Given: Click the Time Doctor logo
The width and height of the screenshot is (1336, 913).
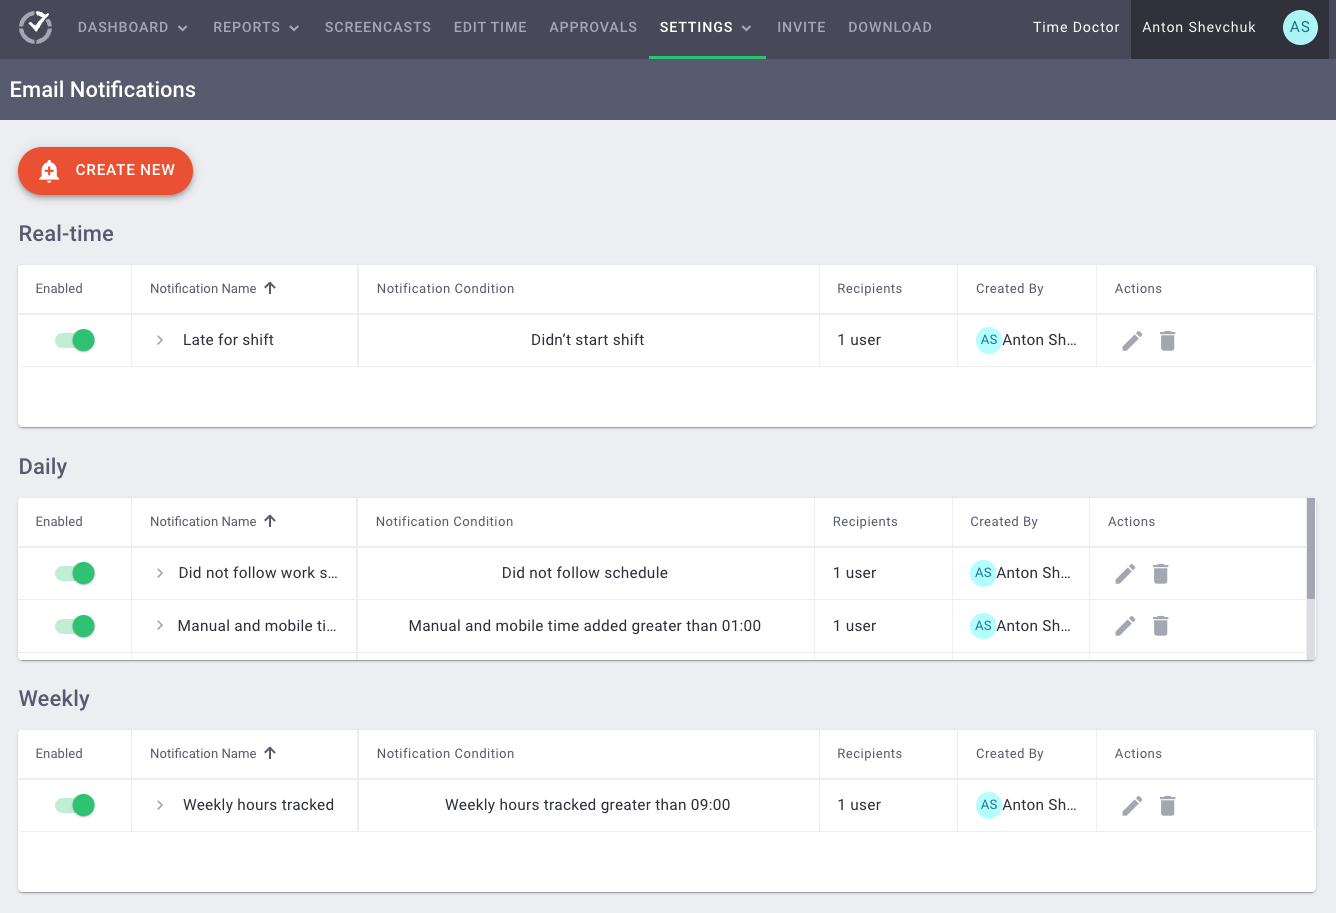Looking at the screenshot, I should point(35,27).
